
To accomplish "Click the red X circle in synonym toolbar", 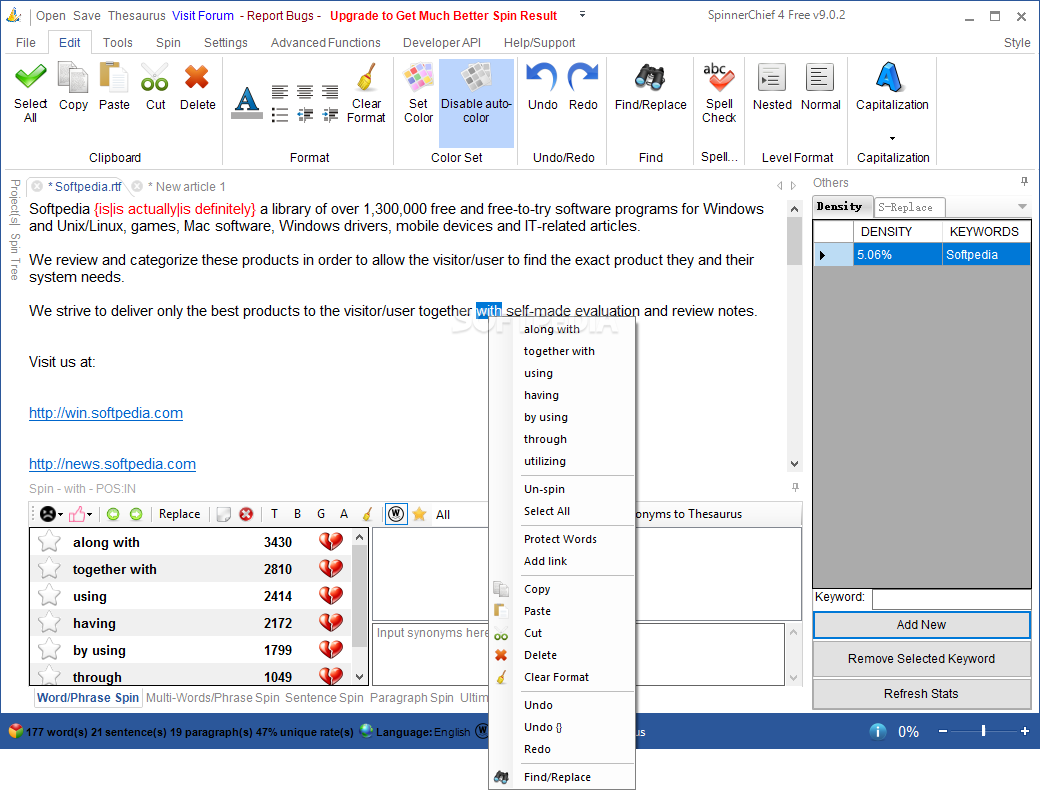I will click(x=246, y=514).
